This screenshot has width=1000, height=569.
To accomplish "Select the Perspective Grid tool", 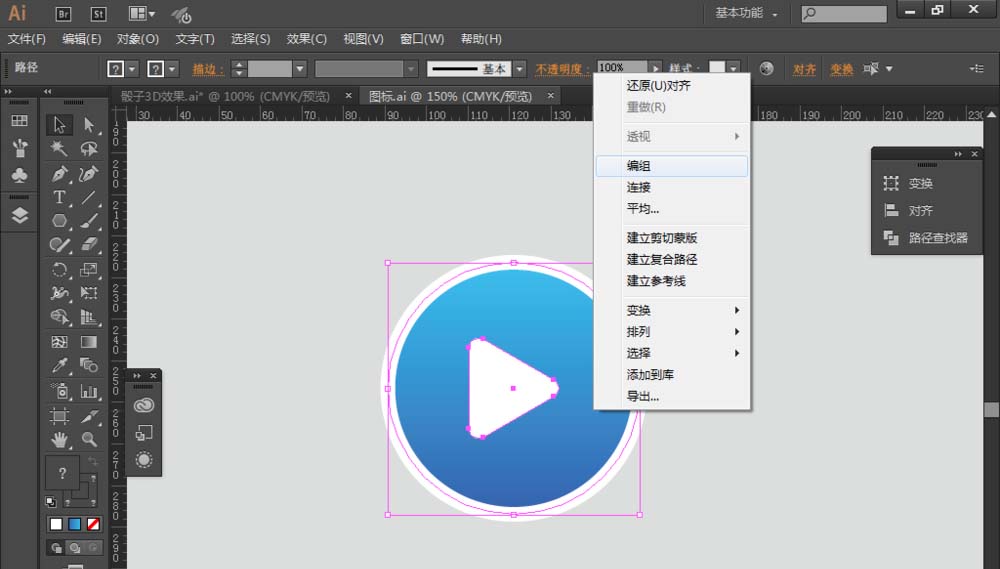I will tap(89, 317).
